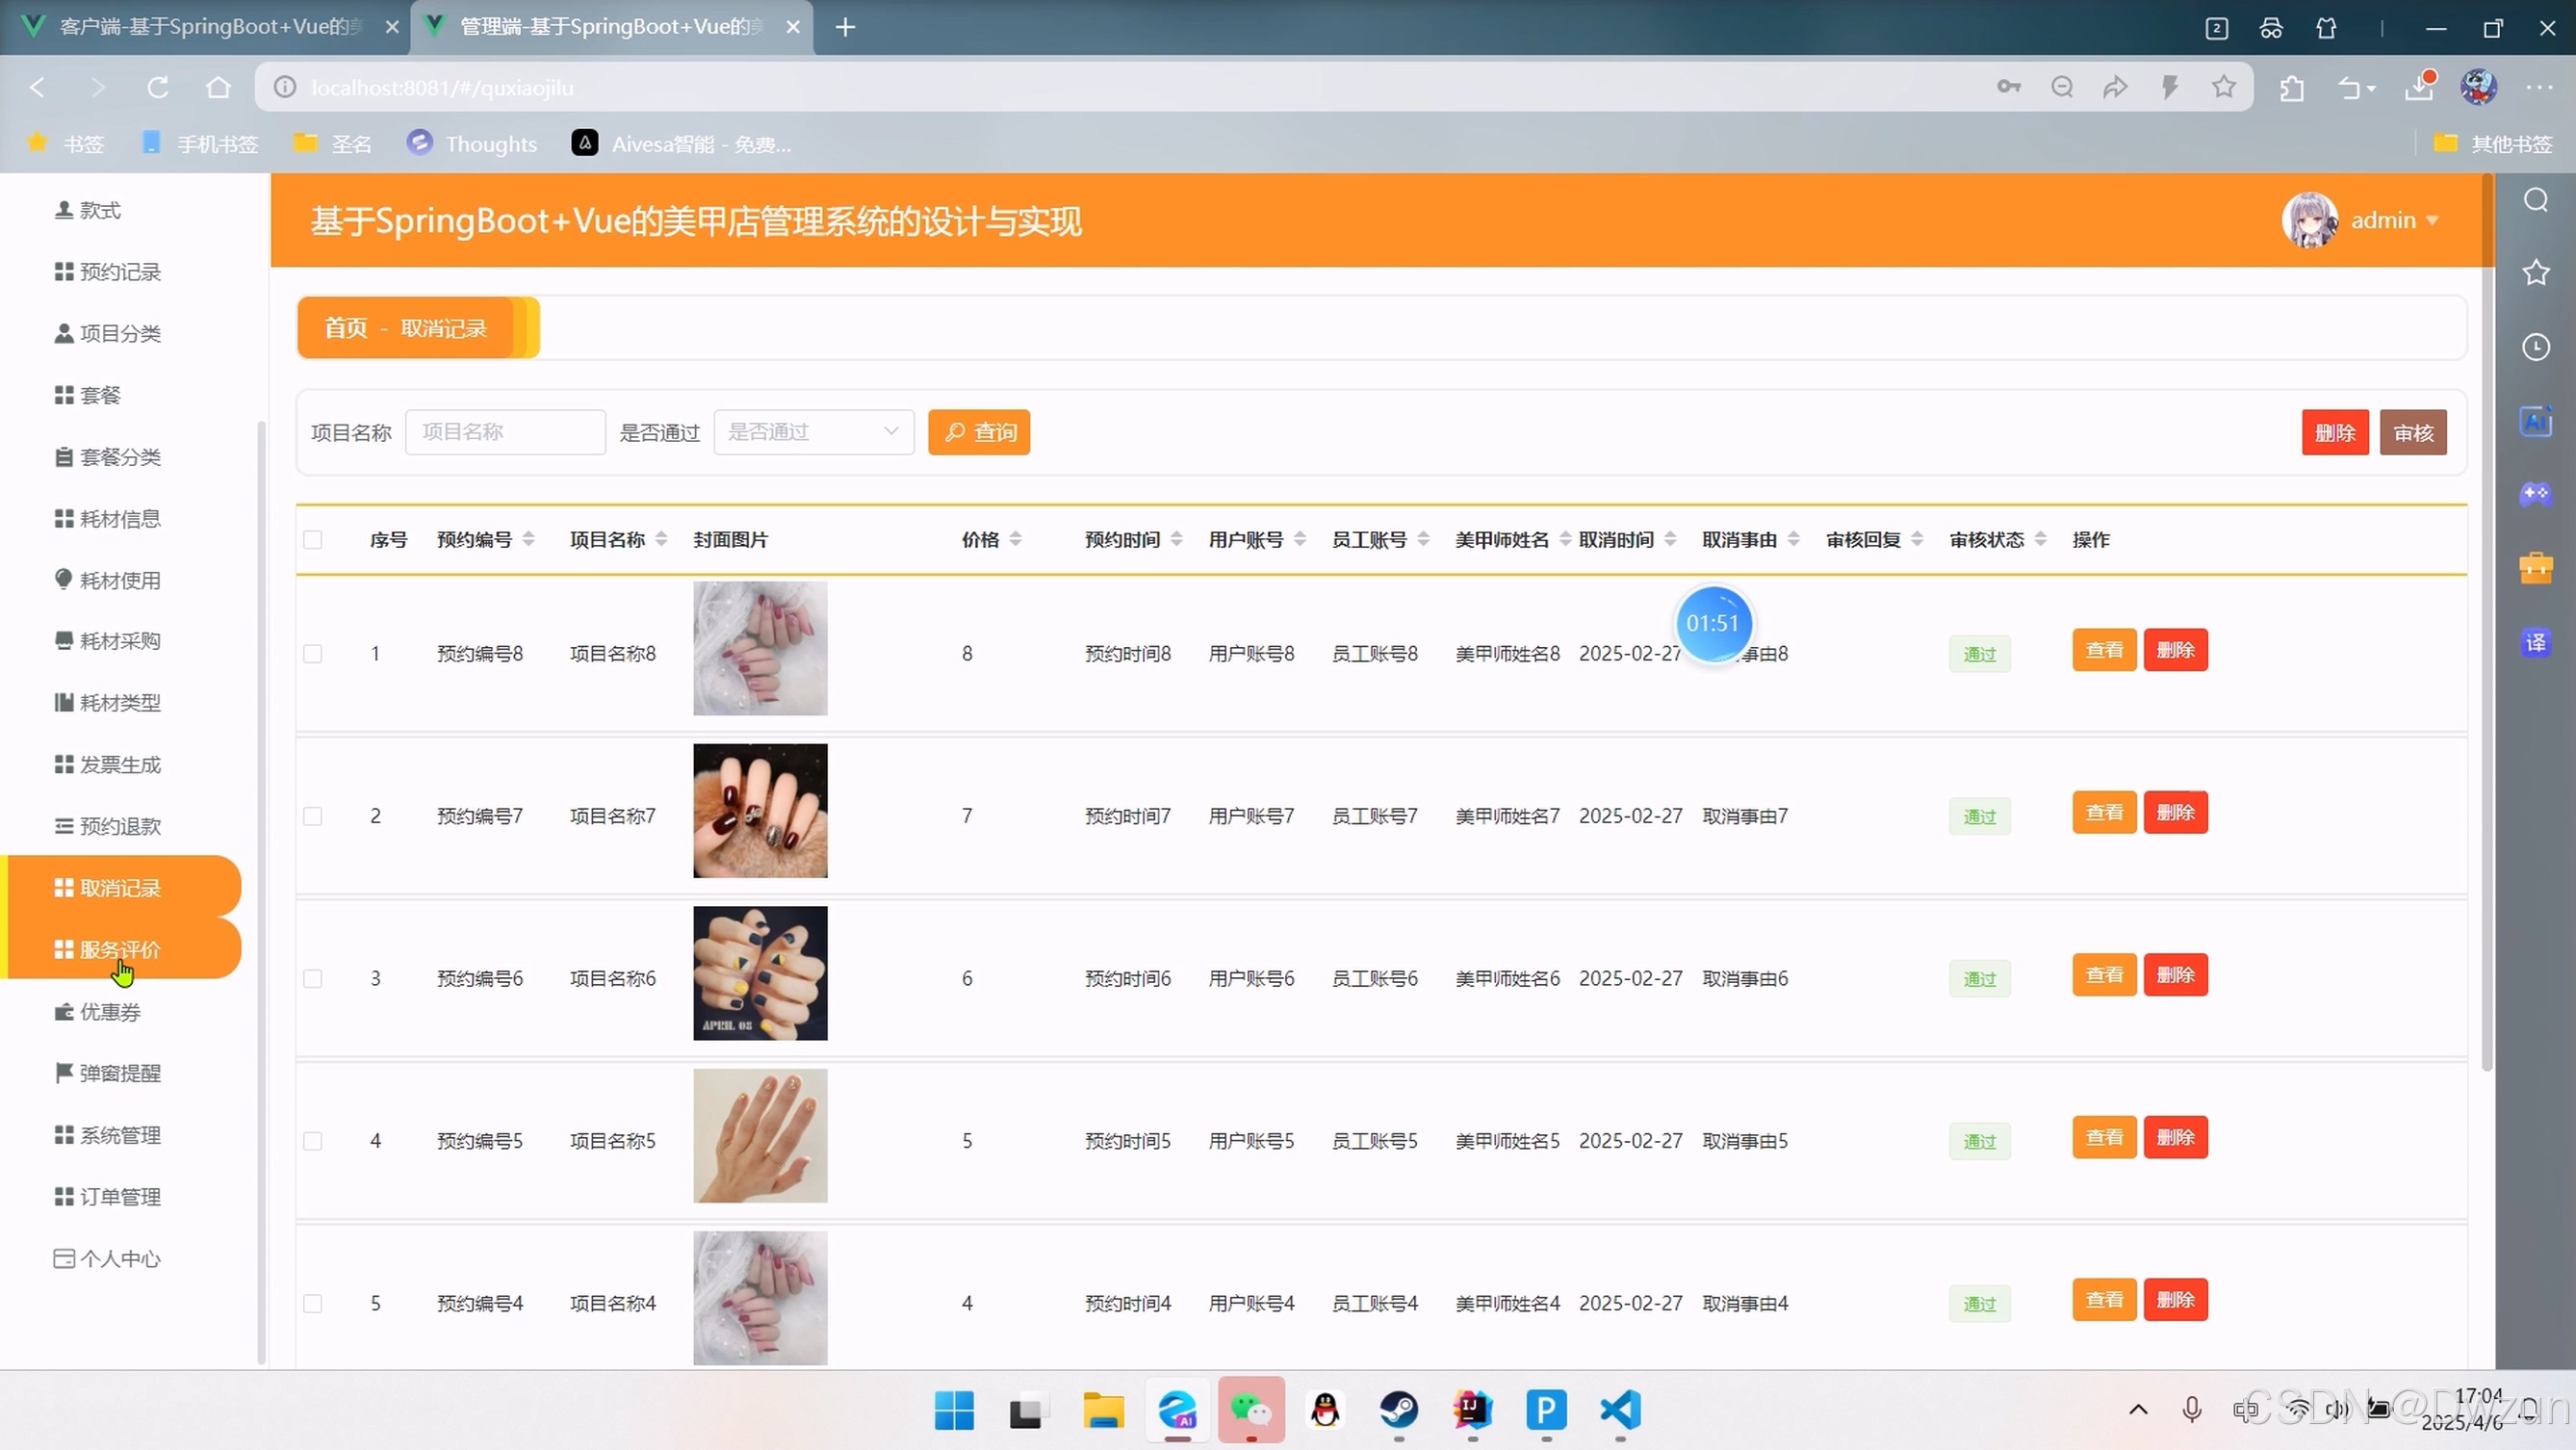Toggle the select-all header checkbox
The image size is (2576, 1450).
point(313,540)
